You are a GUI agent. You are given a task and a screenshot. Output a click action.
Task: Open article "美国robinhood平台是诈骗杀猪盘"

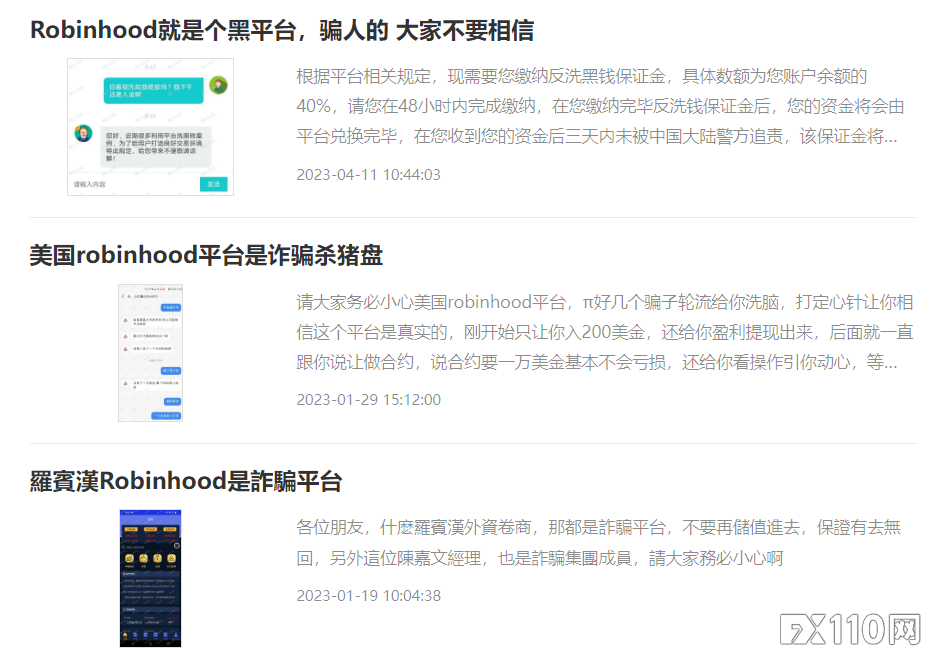(206, 255)
